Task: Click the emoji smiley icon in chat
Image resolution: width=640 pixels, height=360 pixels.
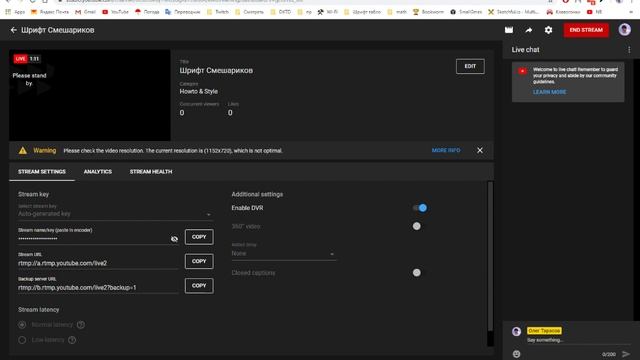Action: pyautogui.click(x=516, y=354)
